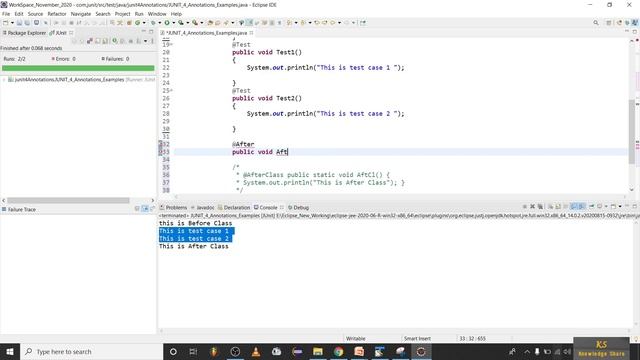Collapse code fold at line 25
This screenshot has height=360, width=640.
coord(171,91)
